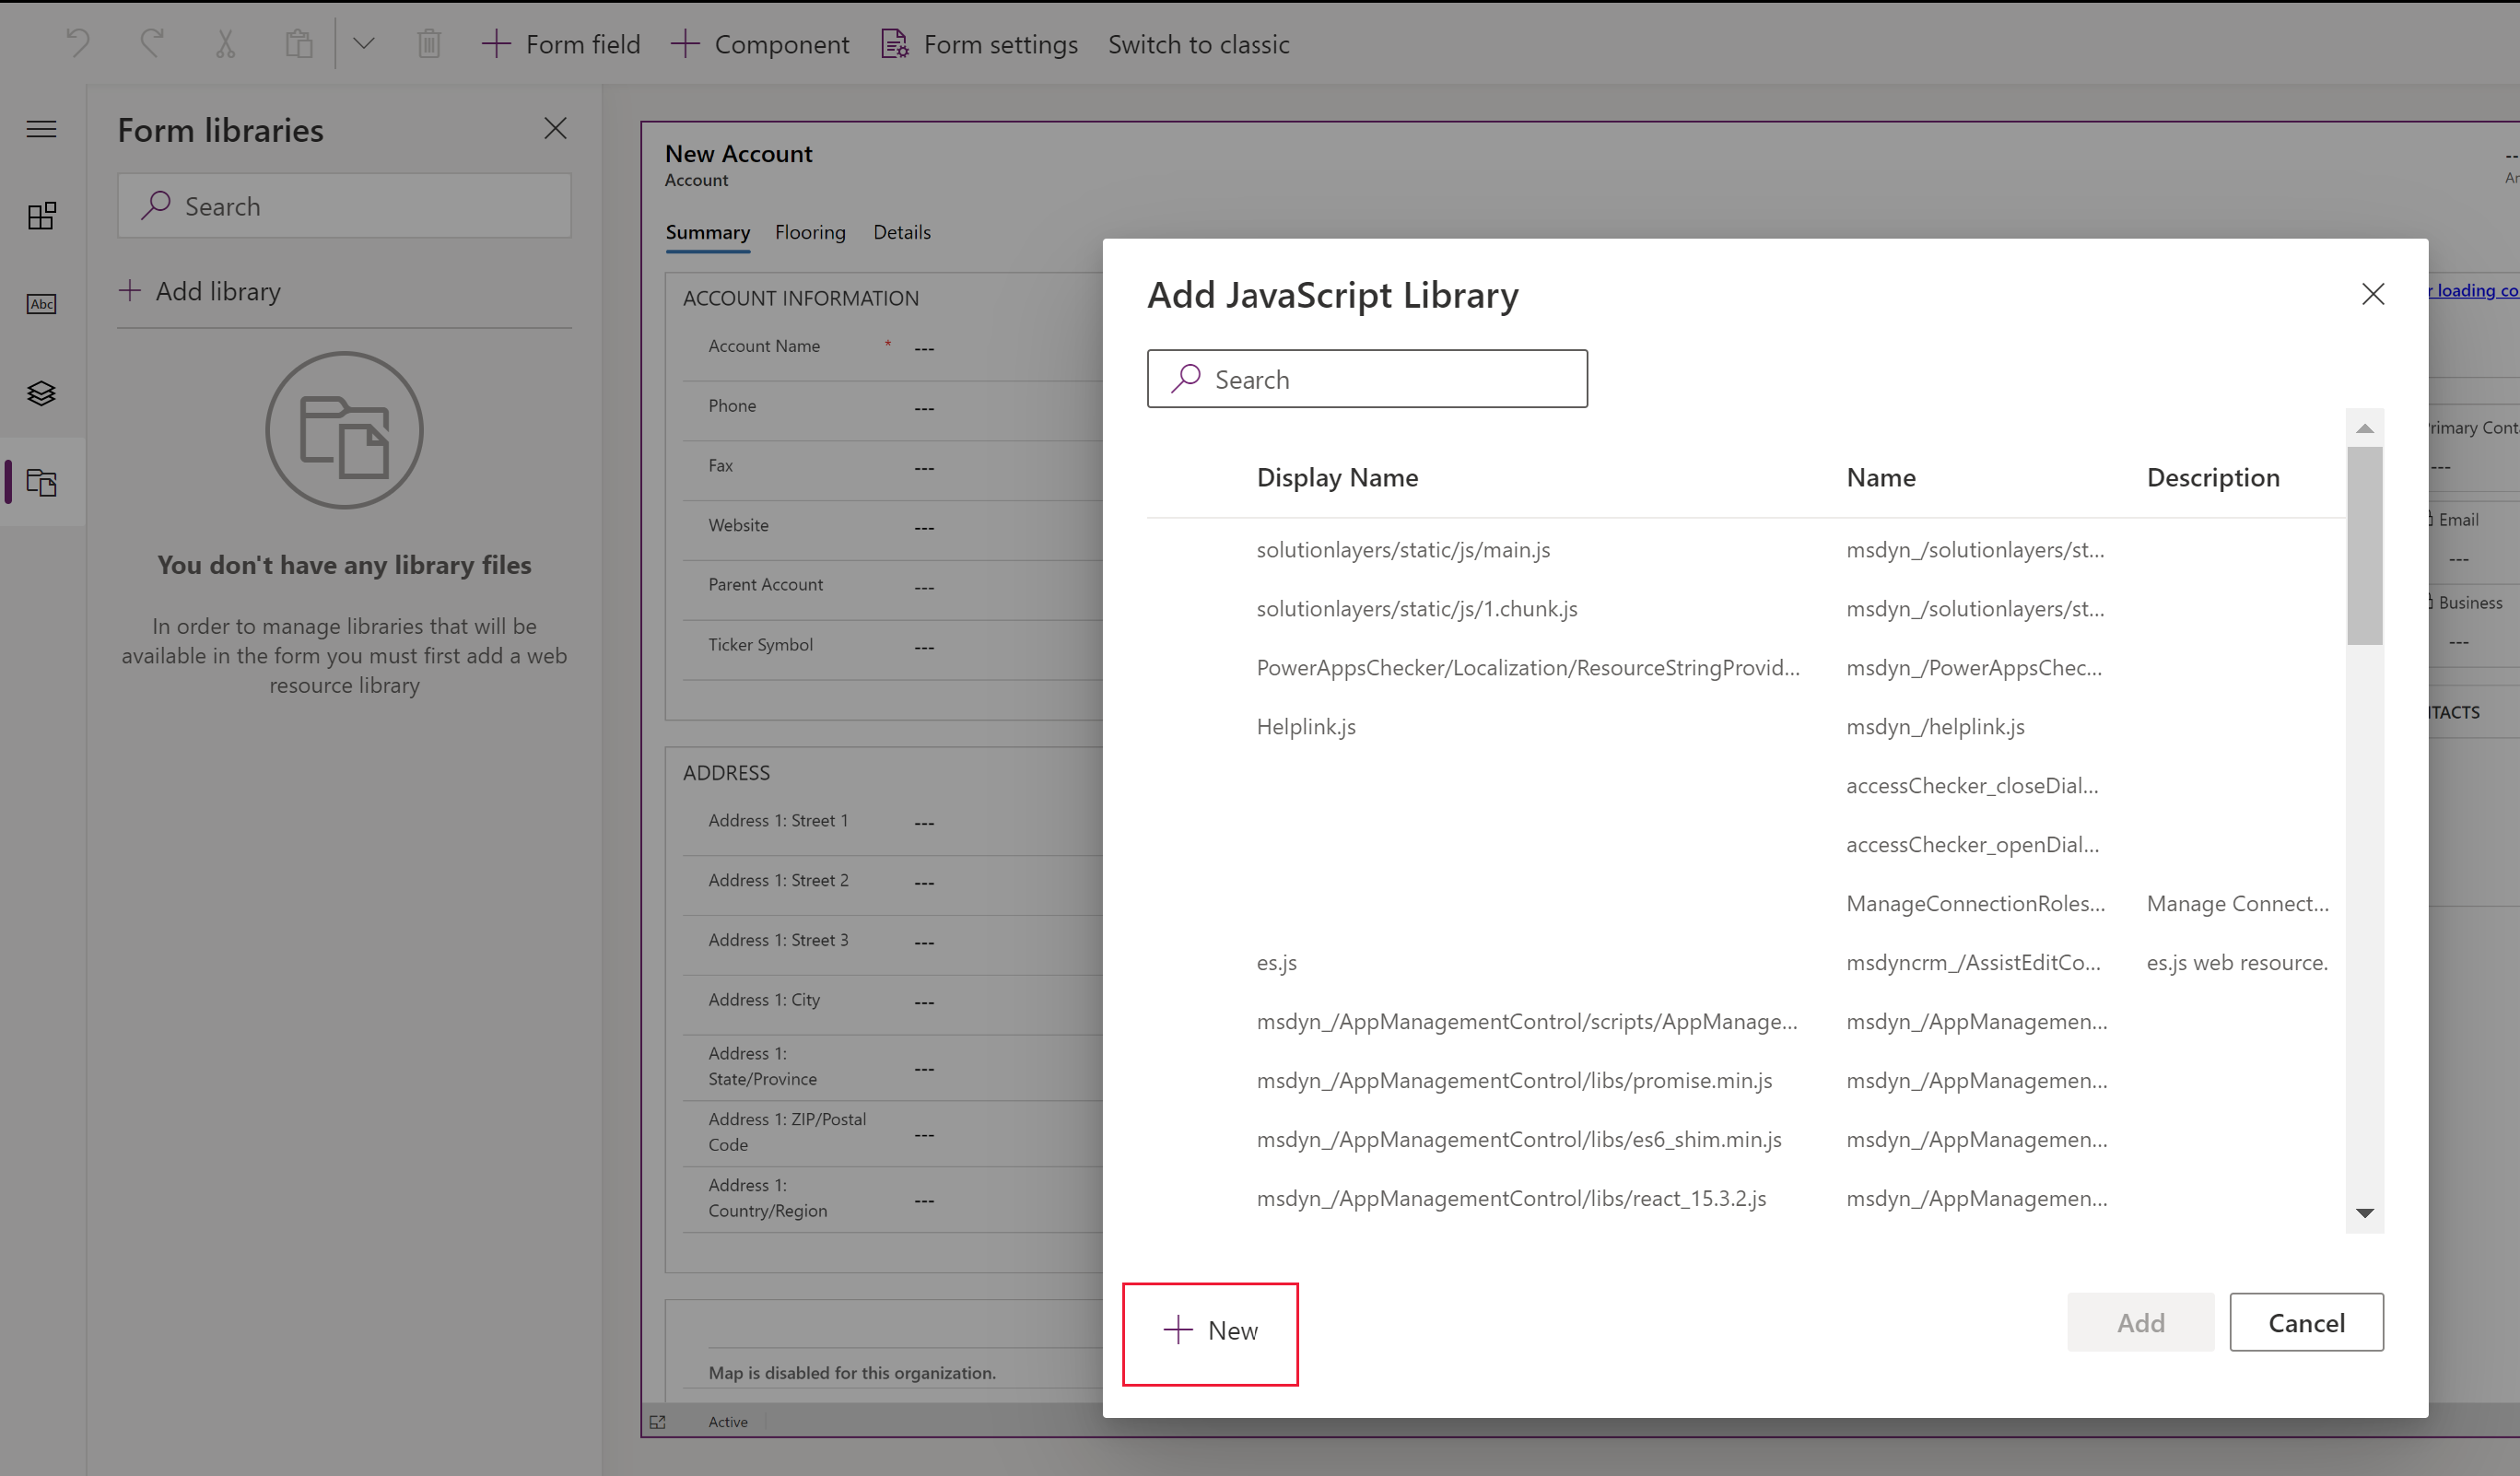The image size is (2520, 1476).
Task: Click Switch to classic button in toolbar
Action: [1197, 44]
